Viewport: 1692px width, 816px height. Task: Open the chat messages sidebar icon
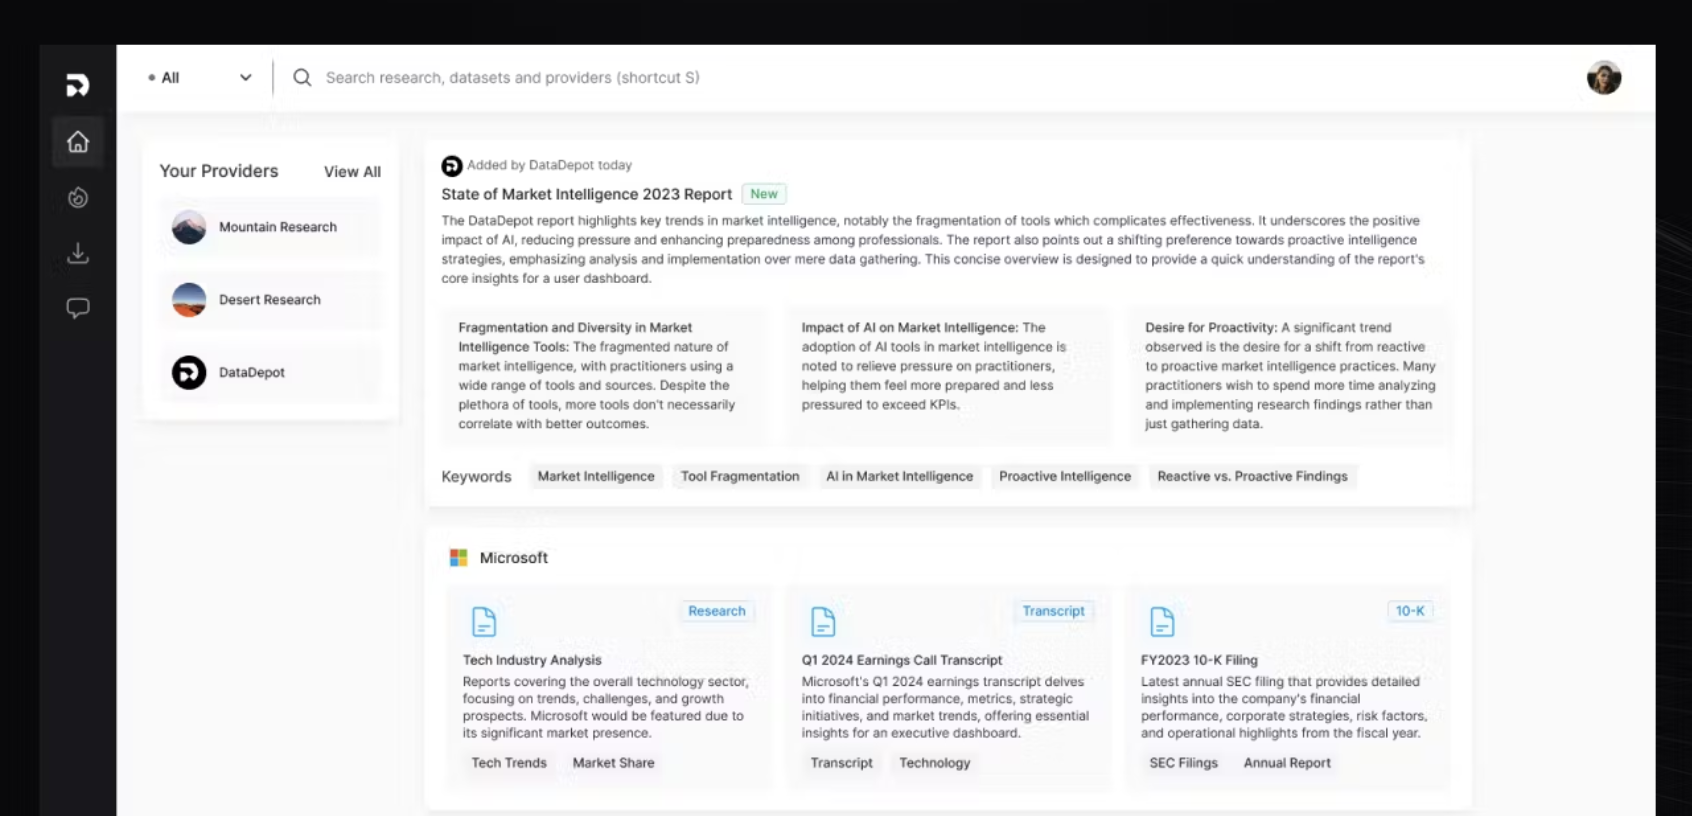tap(78, 308)
